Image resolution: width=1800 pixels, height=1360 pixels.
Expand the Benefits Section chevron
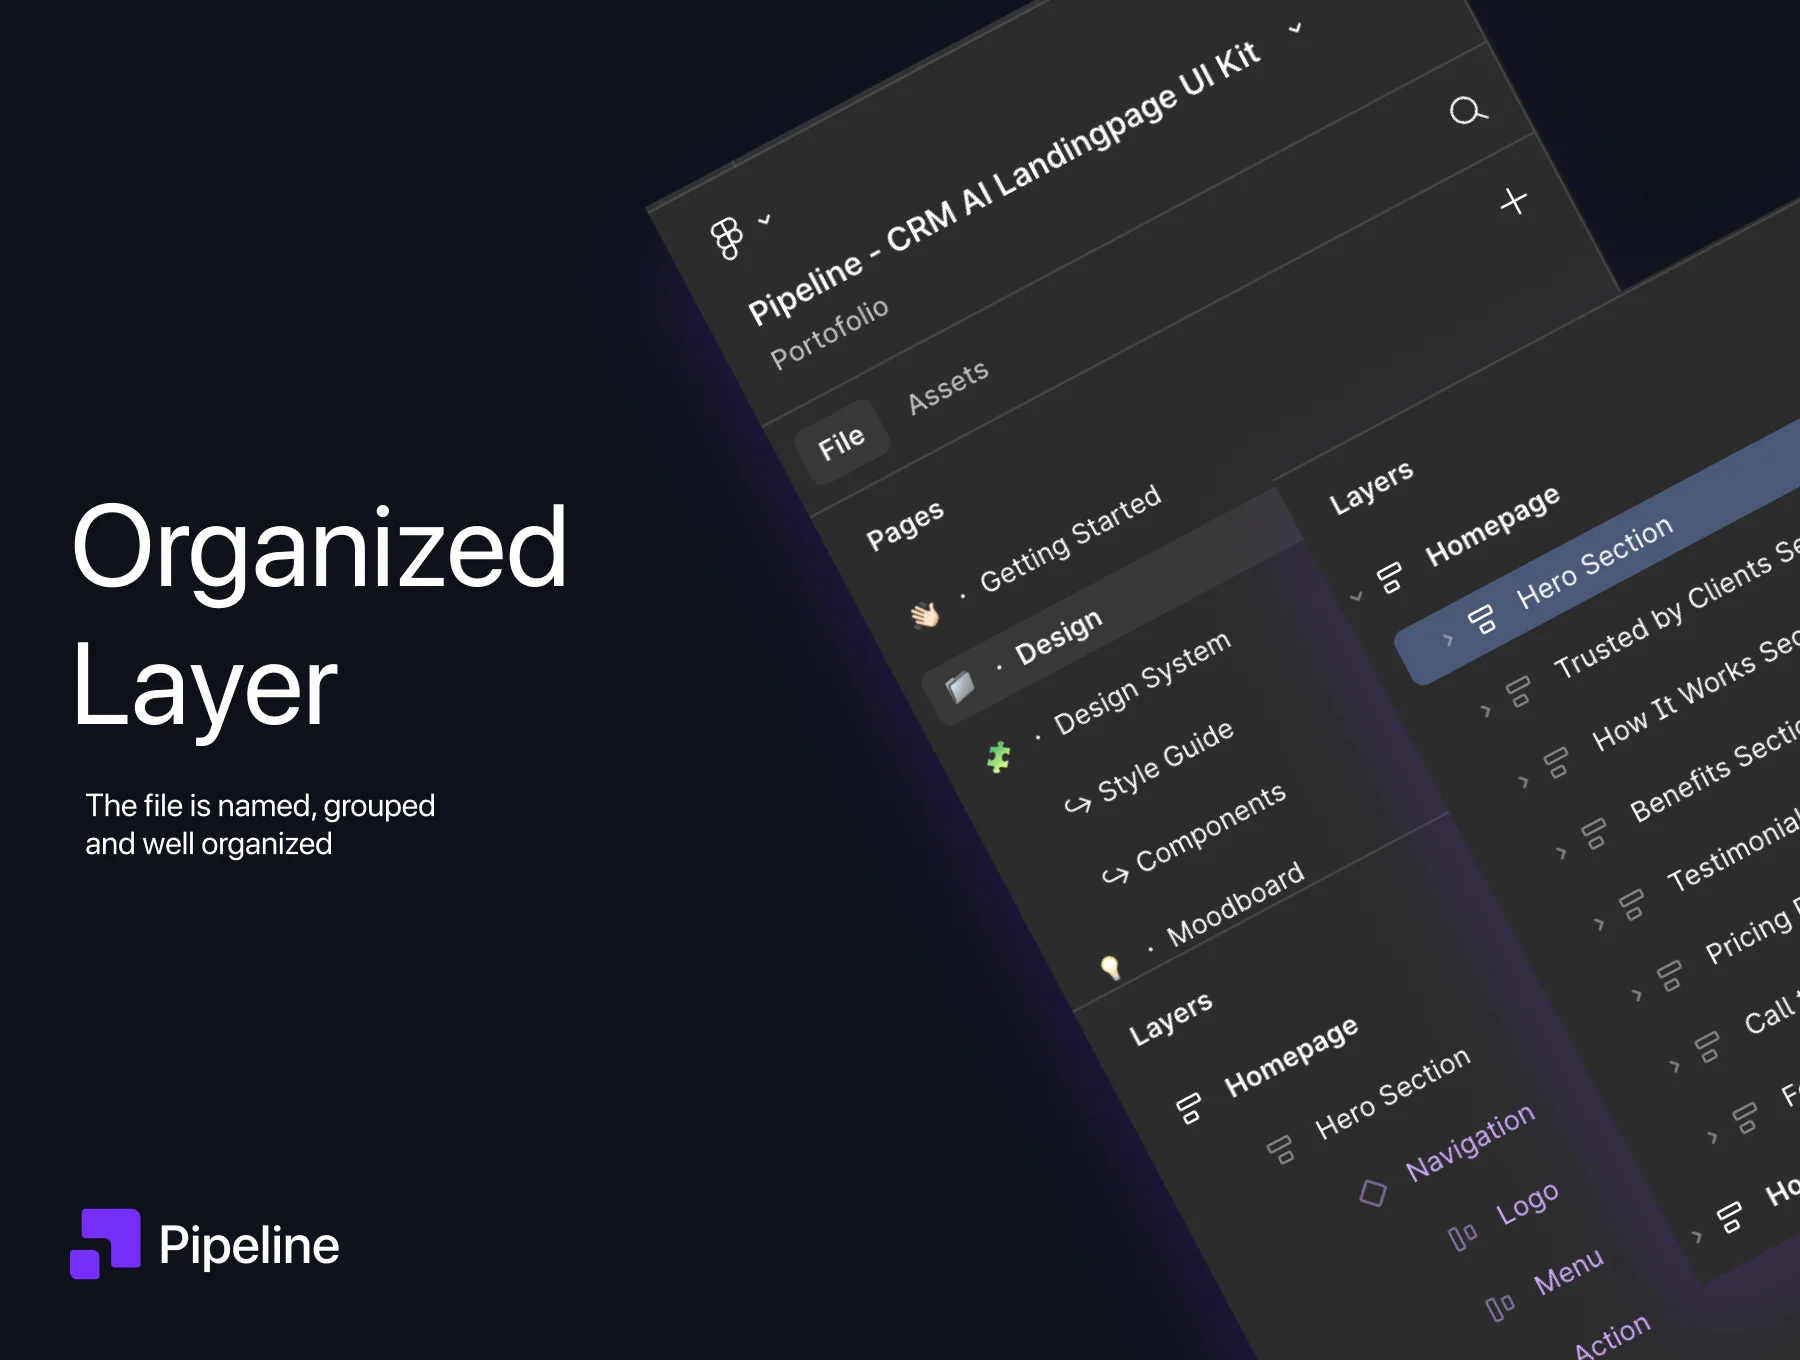(1561, 853)
